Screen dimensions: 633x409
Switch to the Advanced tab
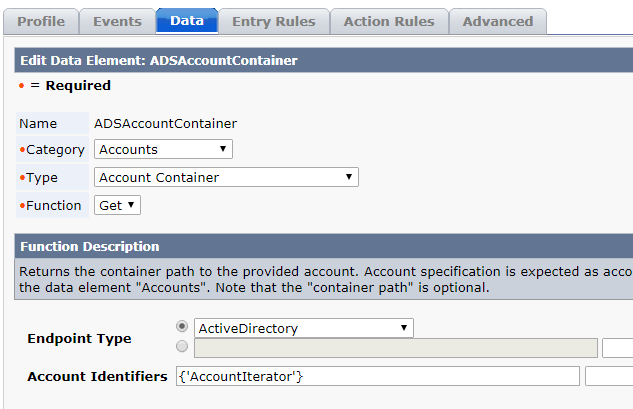coord(498,21)
